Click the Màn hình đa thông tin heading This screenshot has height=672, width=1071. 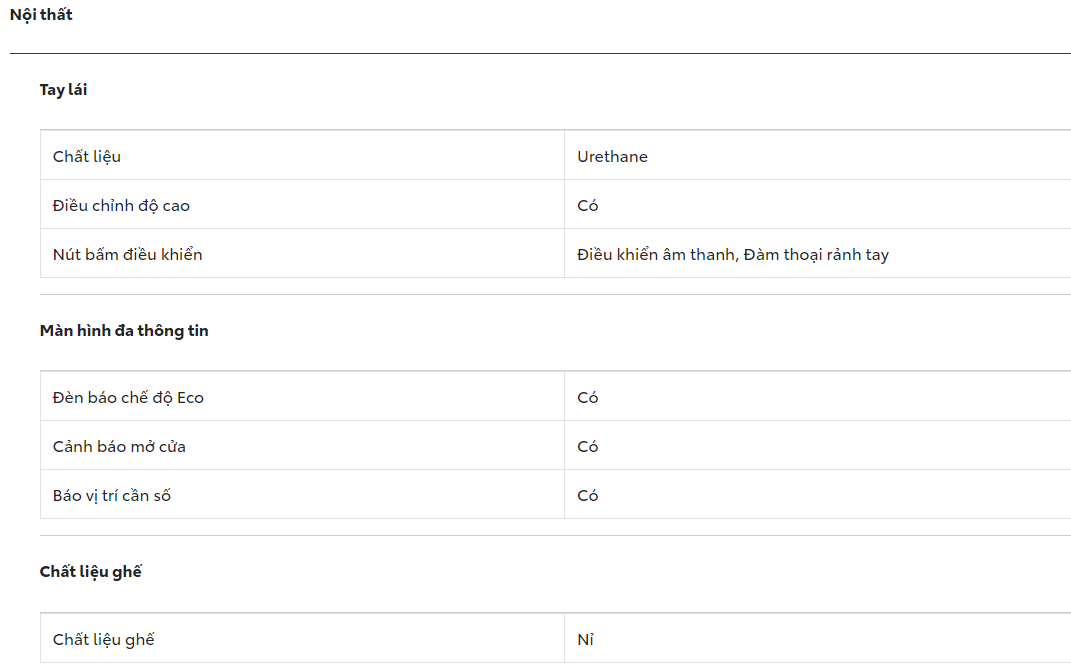pyautogui.click(x=124, y=331)
